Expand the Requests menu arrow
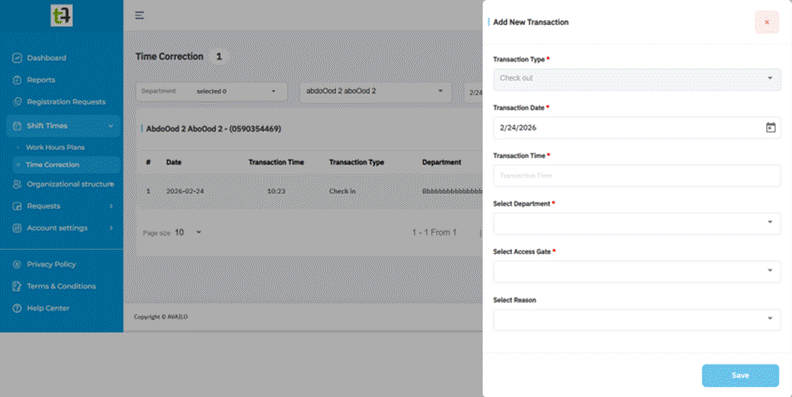The height and width of the screenshot is (397, 792). click(x=111, y=206)
